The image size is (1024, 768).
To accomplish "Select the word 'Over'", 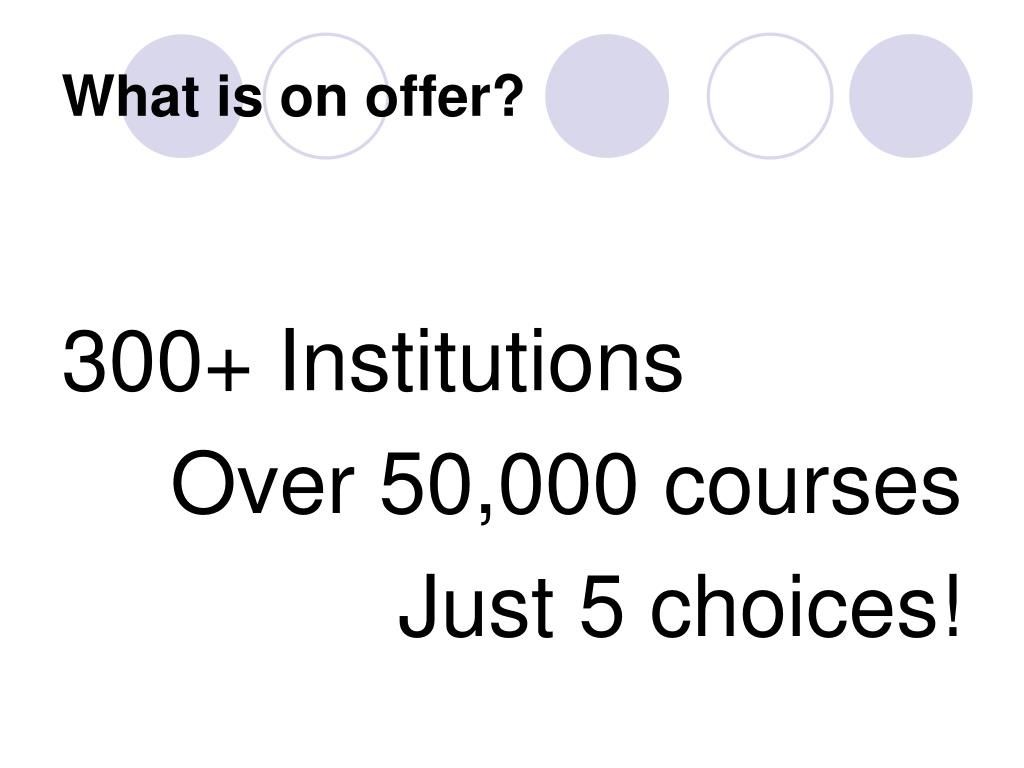I will 263,483.
